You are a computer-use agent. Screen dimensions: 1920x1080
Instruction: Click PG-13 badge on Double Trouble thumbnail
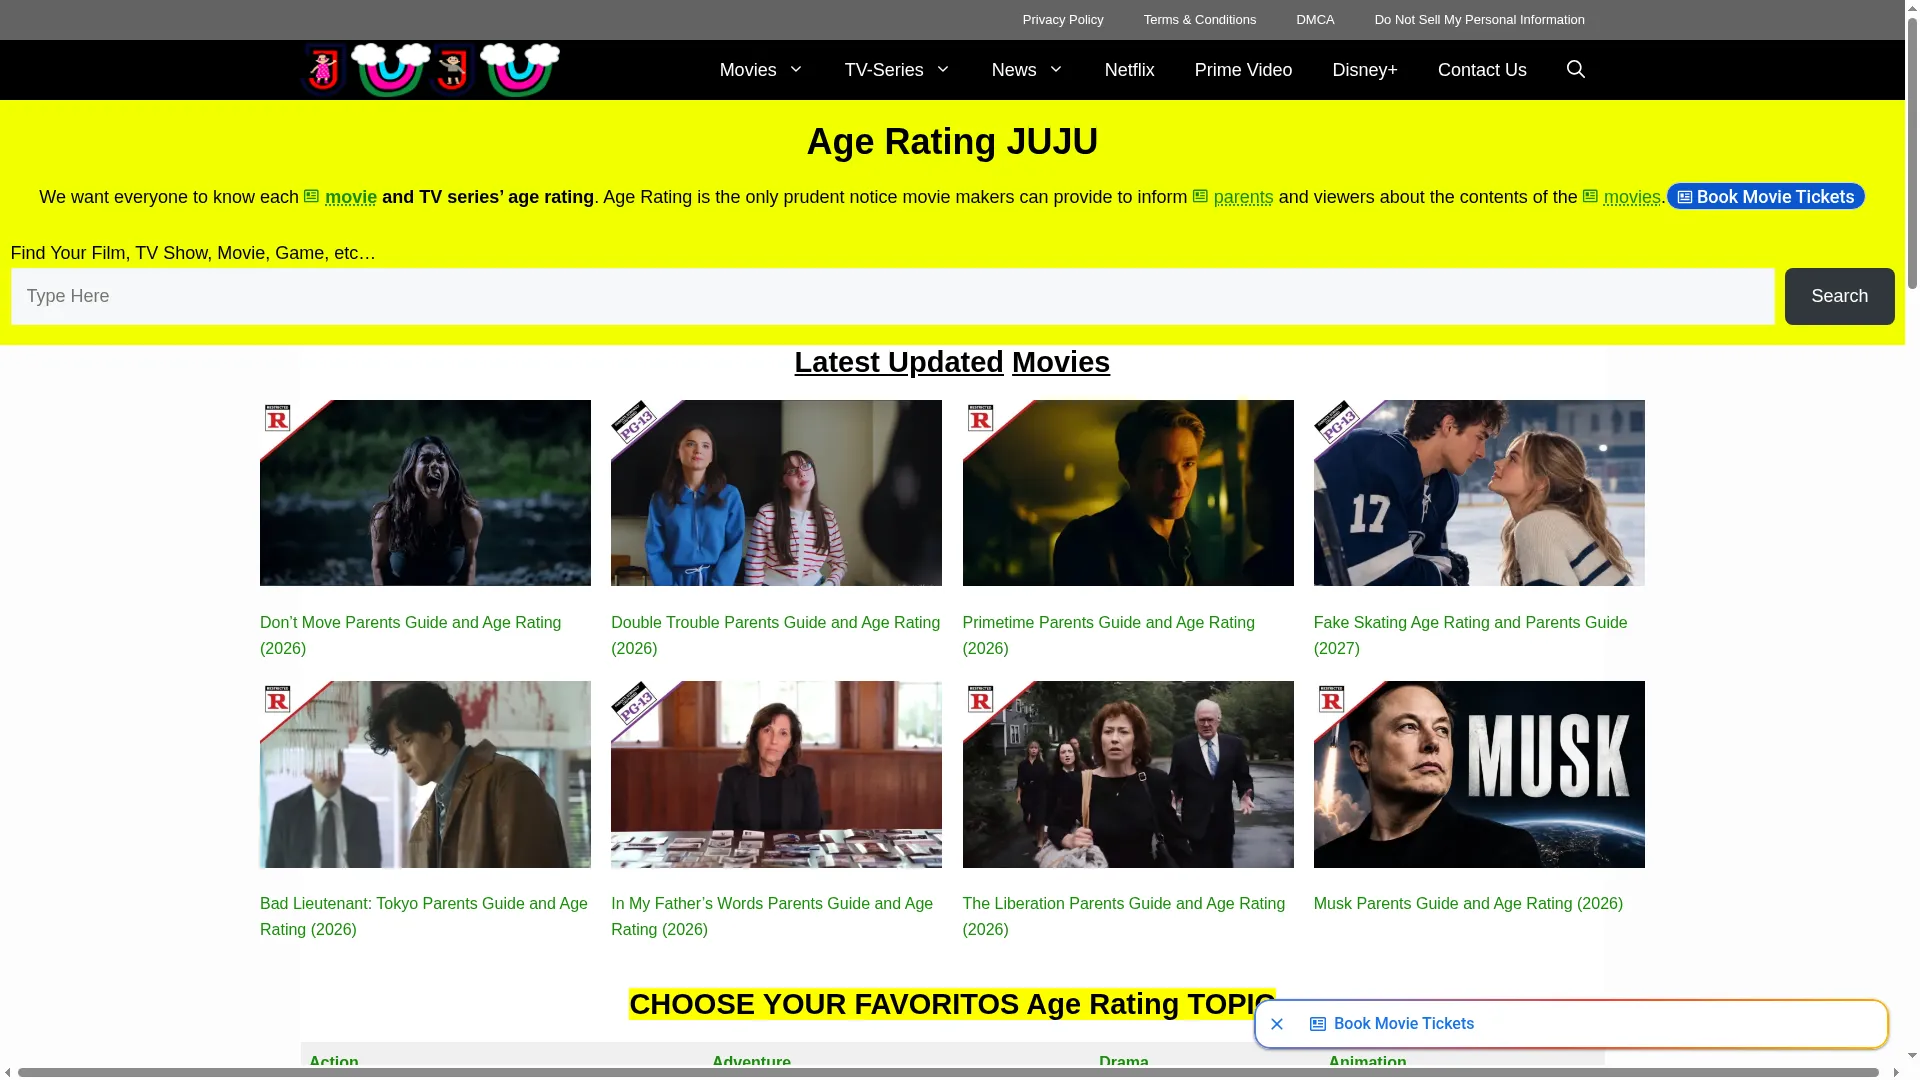pyautogui.click(x=634, y=422)
